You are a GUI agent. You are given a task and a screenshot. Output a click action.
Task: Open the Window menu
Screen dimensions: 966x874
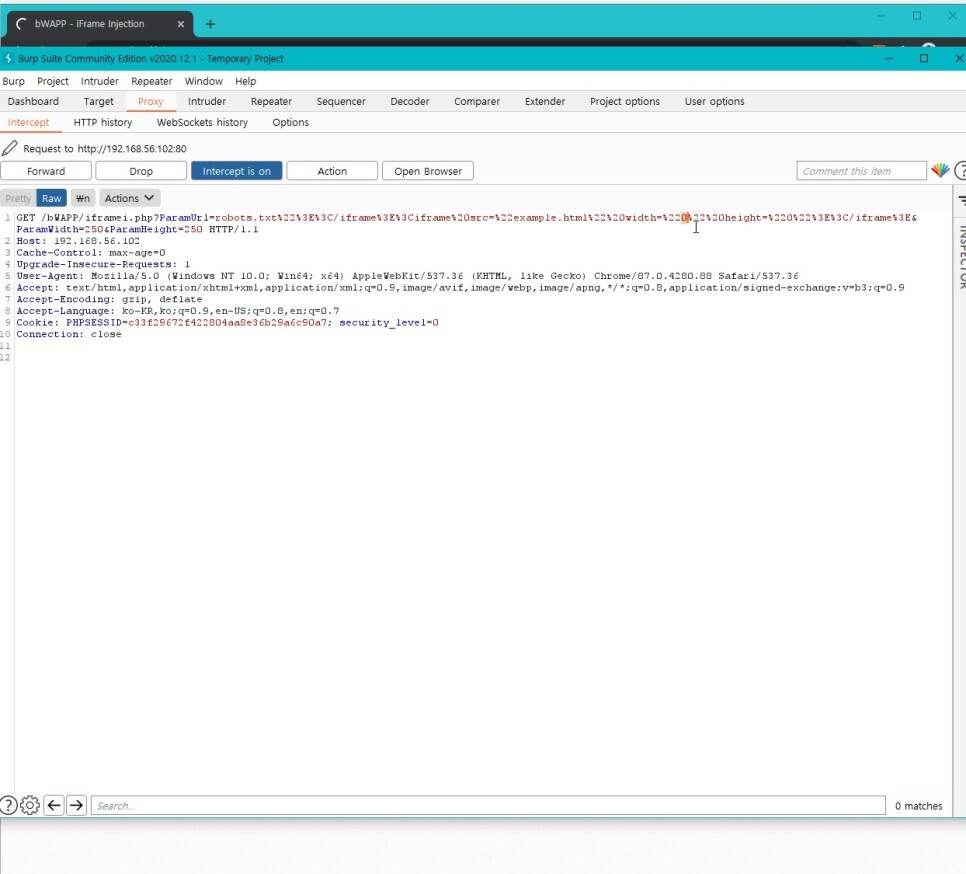204,81
